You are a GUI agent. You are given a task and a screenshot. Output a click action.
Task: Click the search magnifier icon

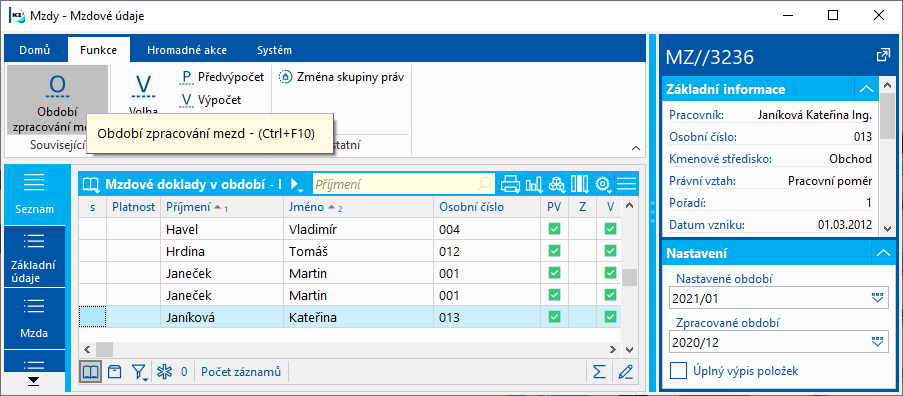point(486,184)
